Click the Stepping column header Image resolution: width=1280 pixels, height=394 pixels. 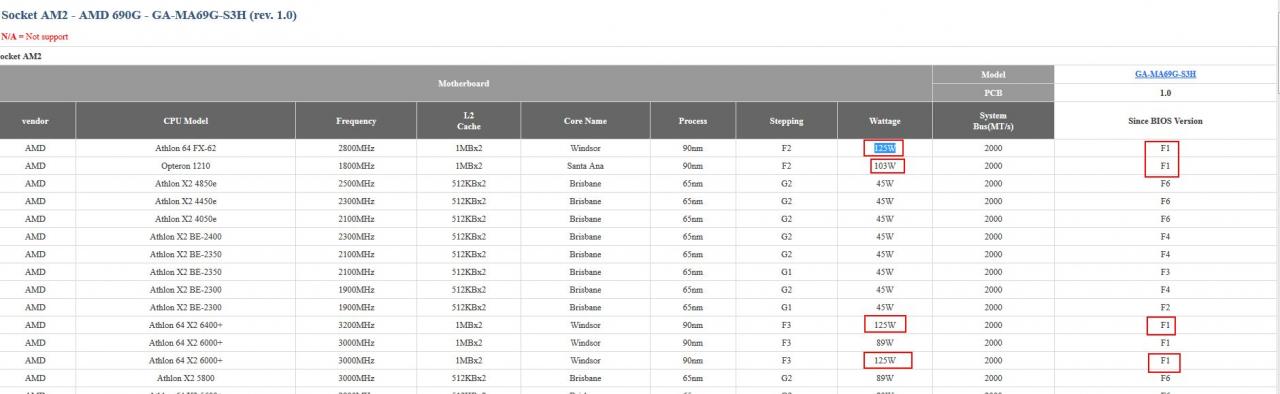(787, 121)
